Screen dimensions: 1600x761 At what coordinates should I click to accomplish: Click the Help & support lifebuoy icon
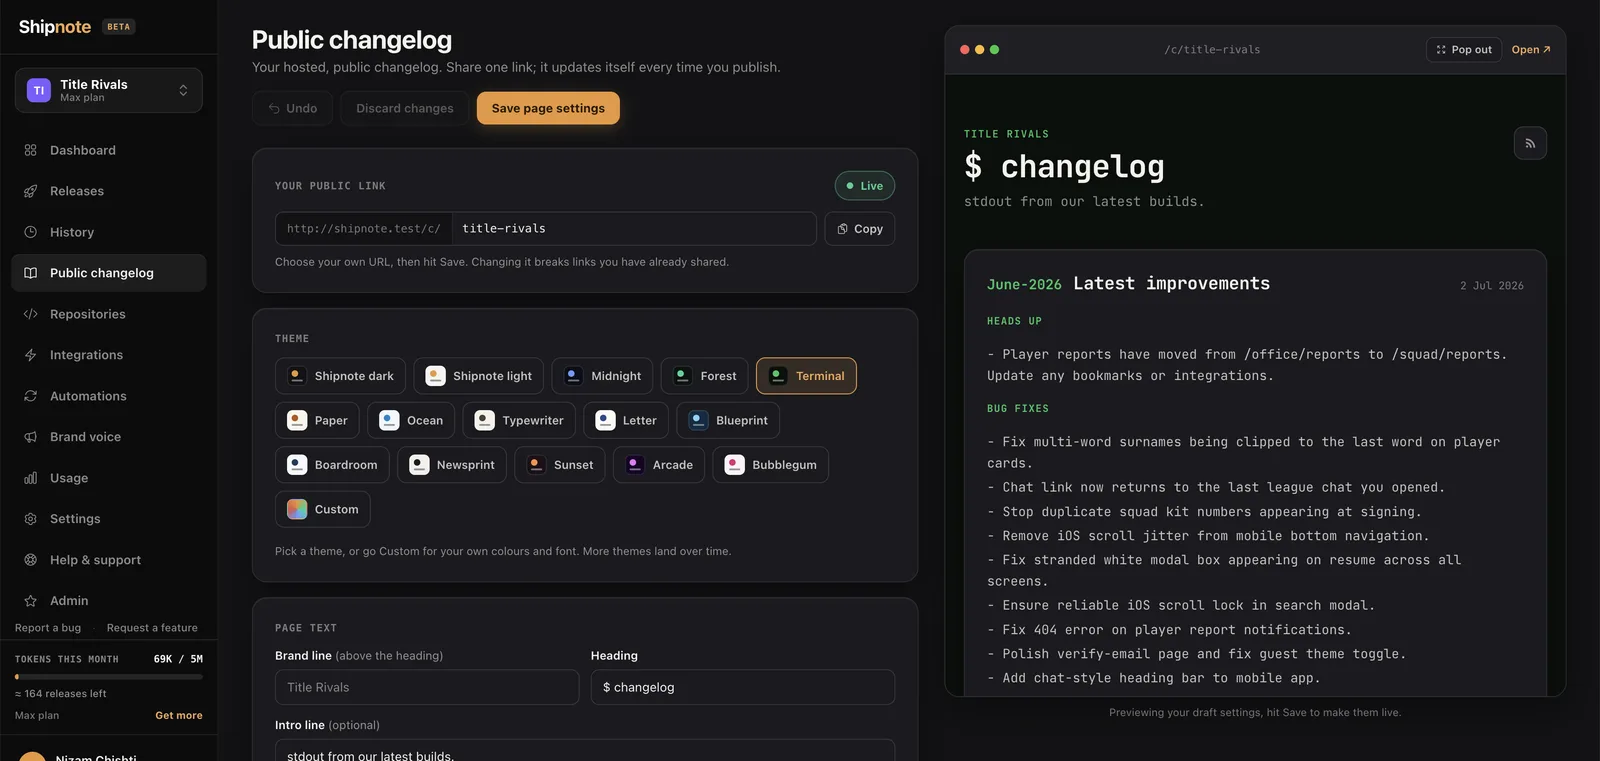click(30, 560)
